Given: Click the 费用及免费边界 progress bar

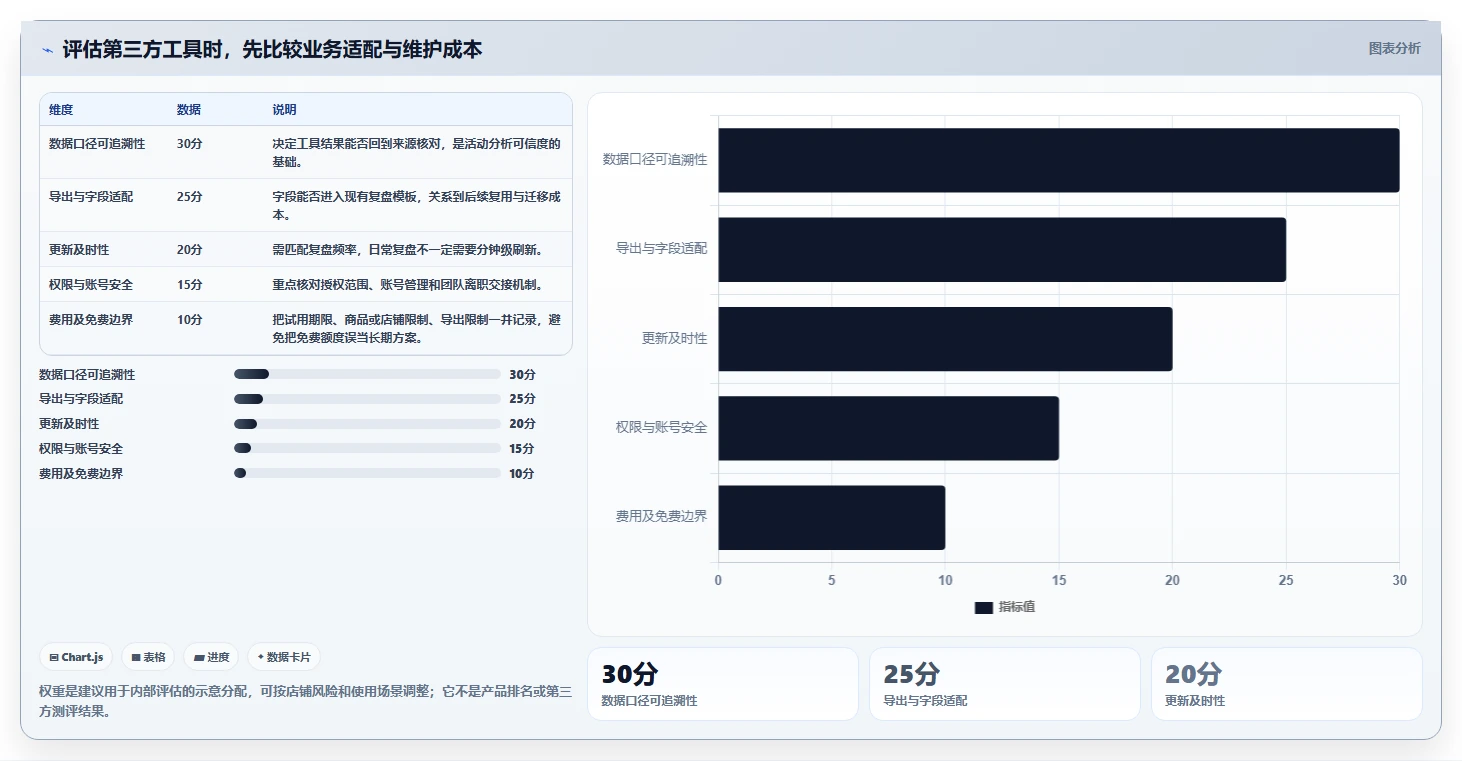Looking at the screenshot, I should point(367,473).
